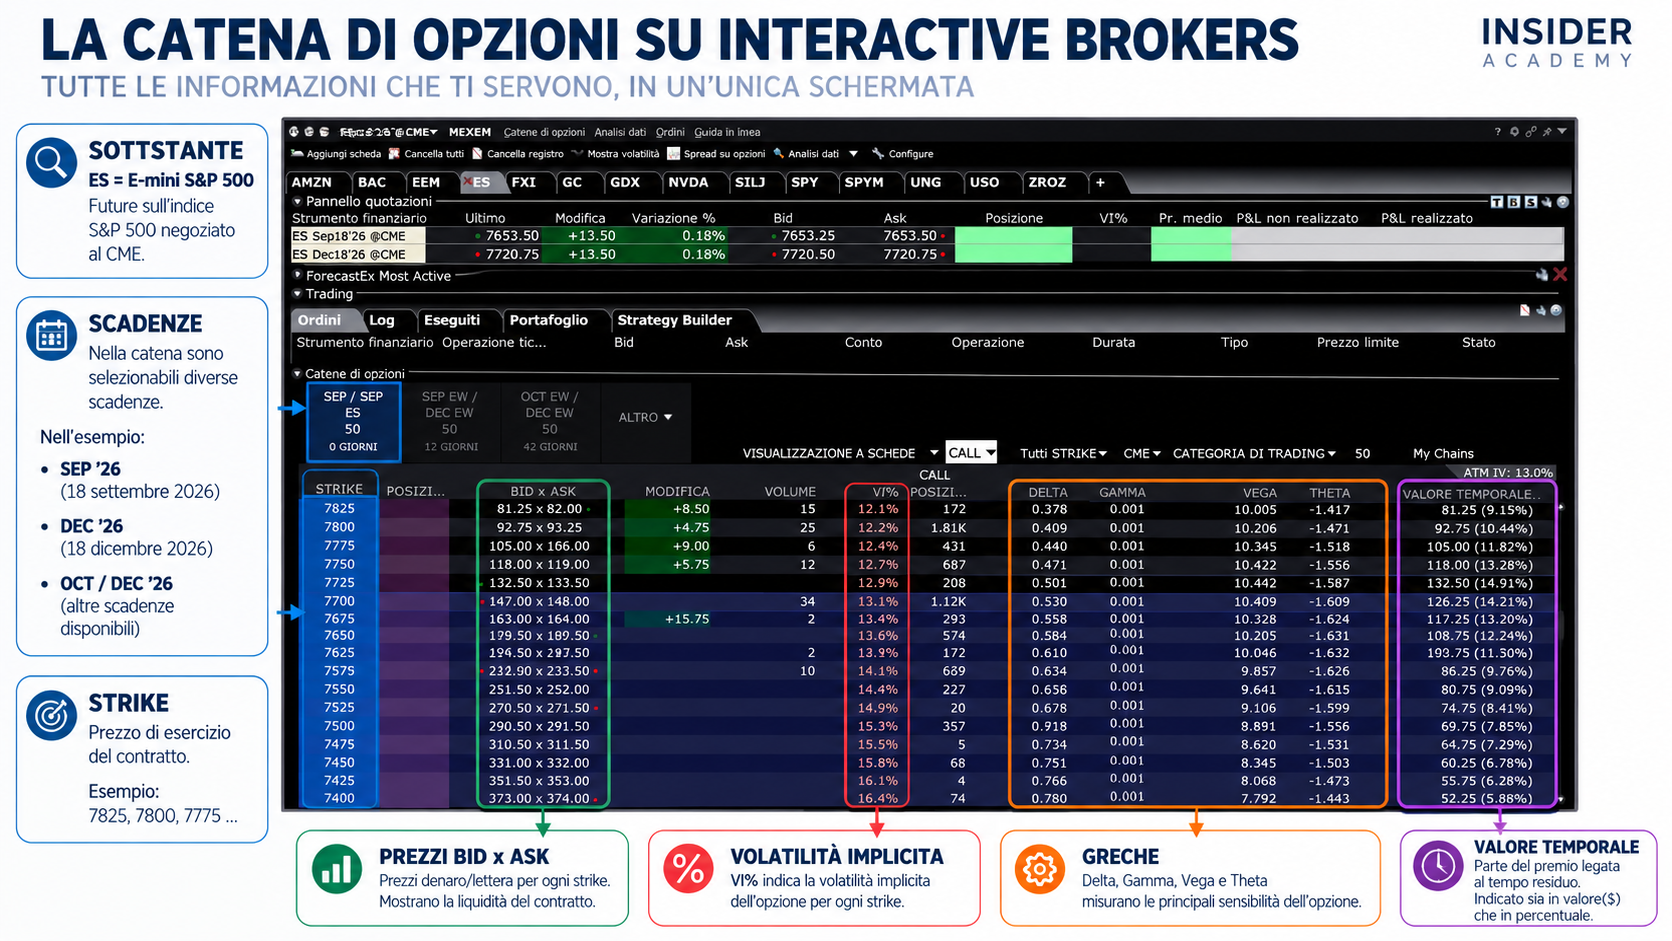Click the round gear icon in Trading panel

pyautogui.click(x=1556, y=310)
